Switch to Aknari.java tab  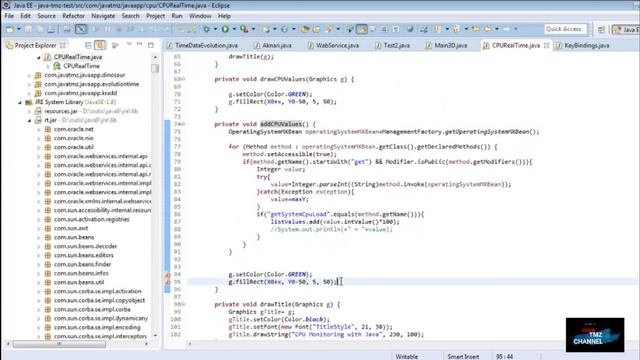pos(273,45)
